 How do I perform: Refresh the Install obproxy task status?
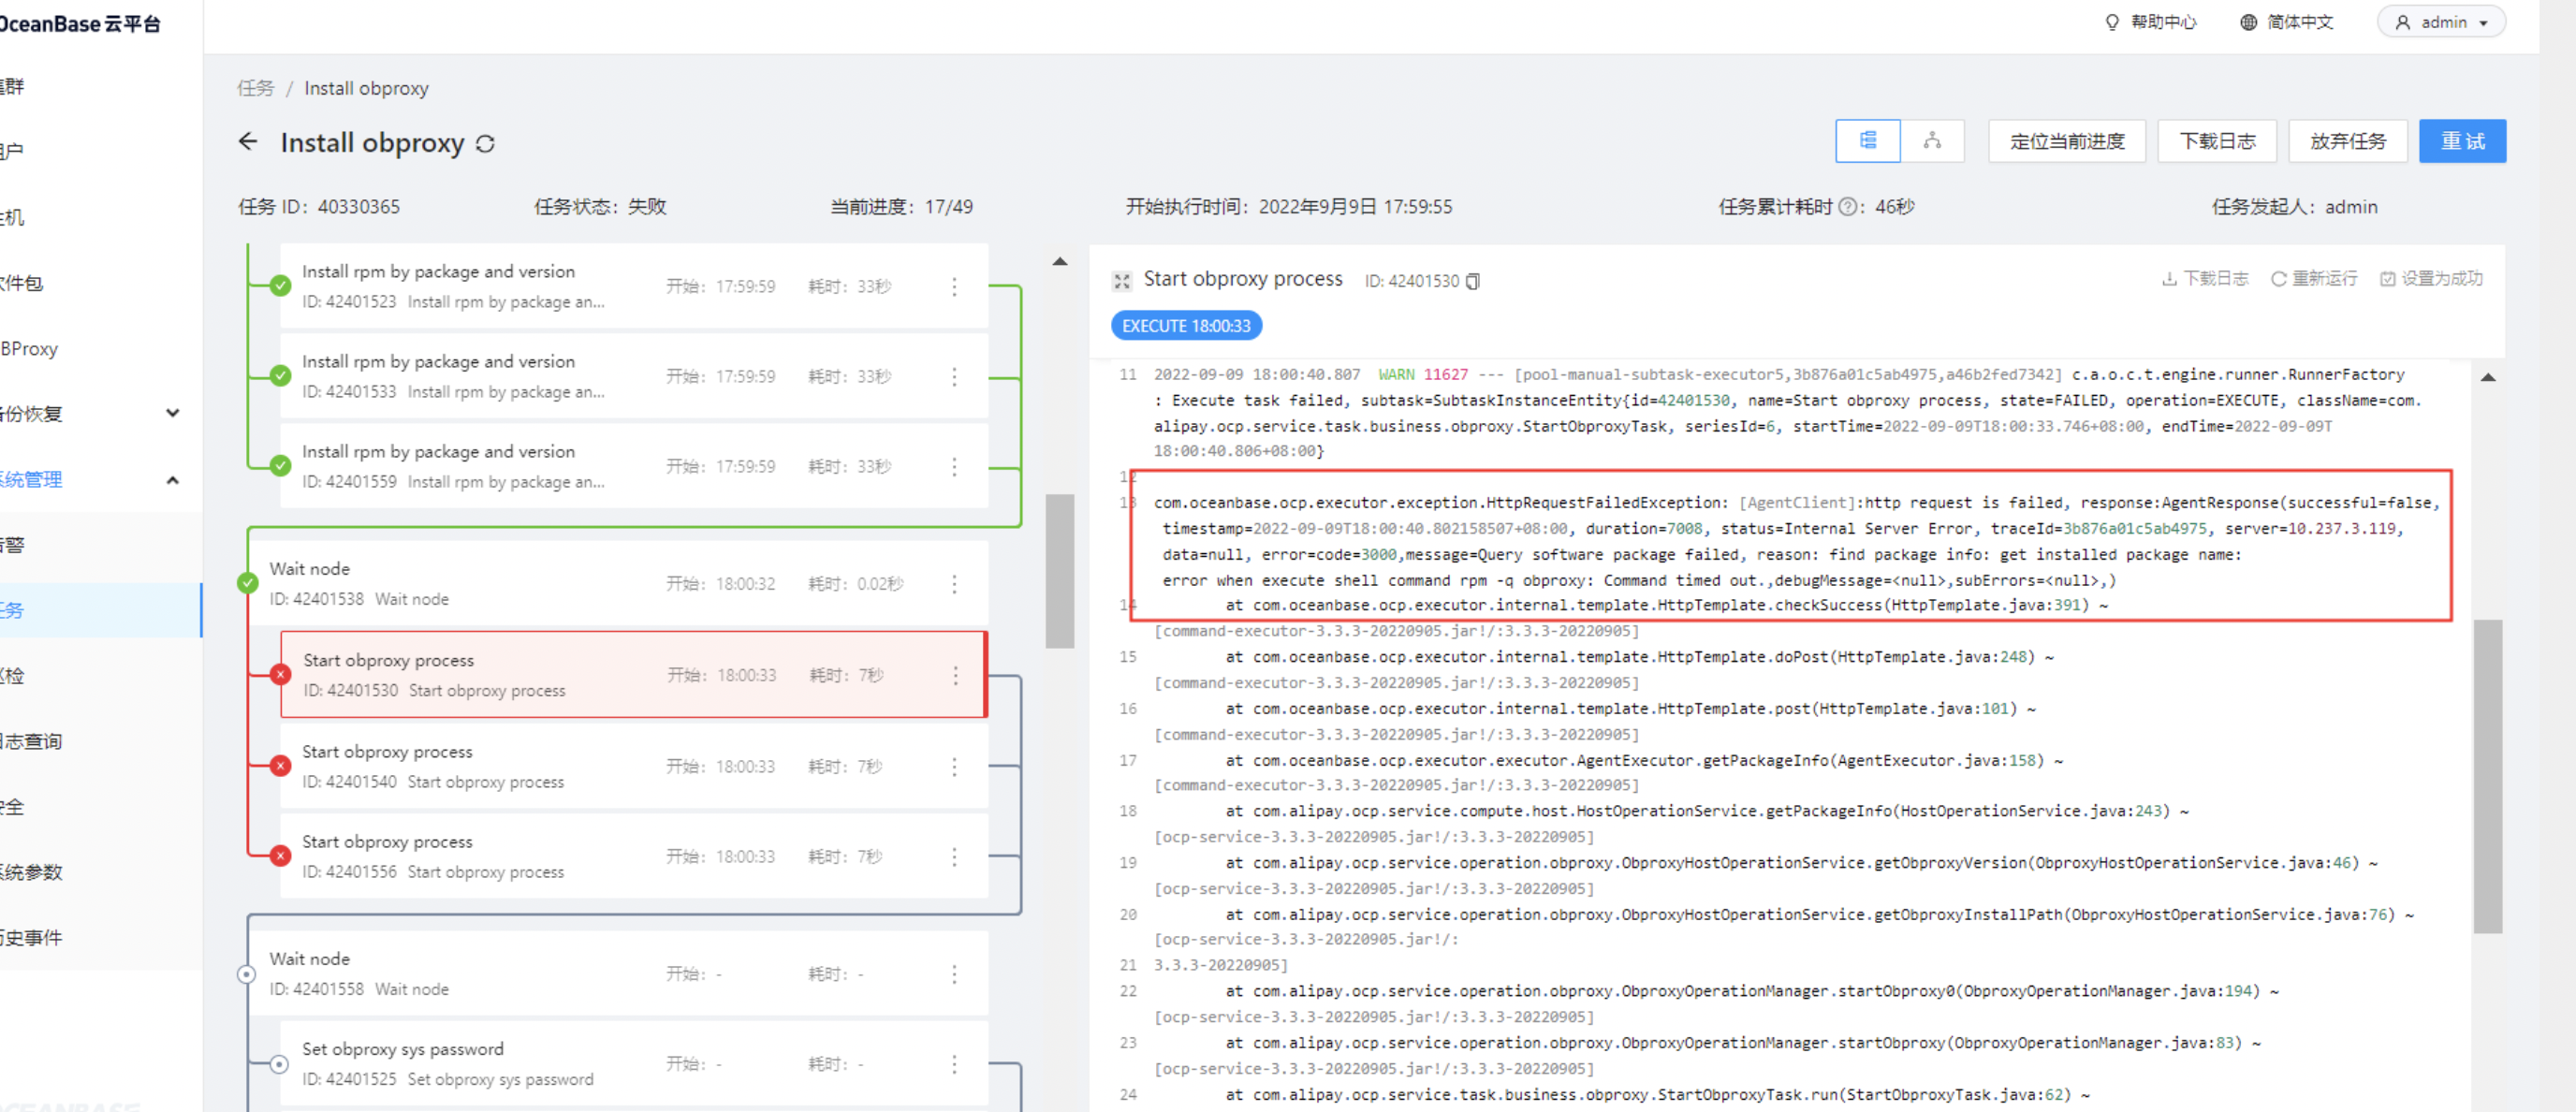point(486,144)
